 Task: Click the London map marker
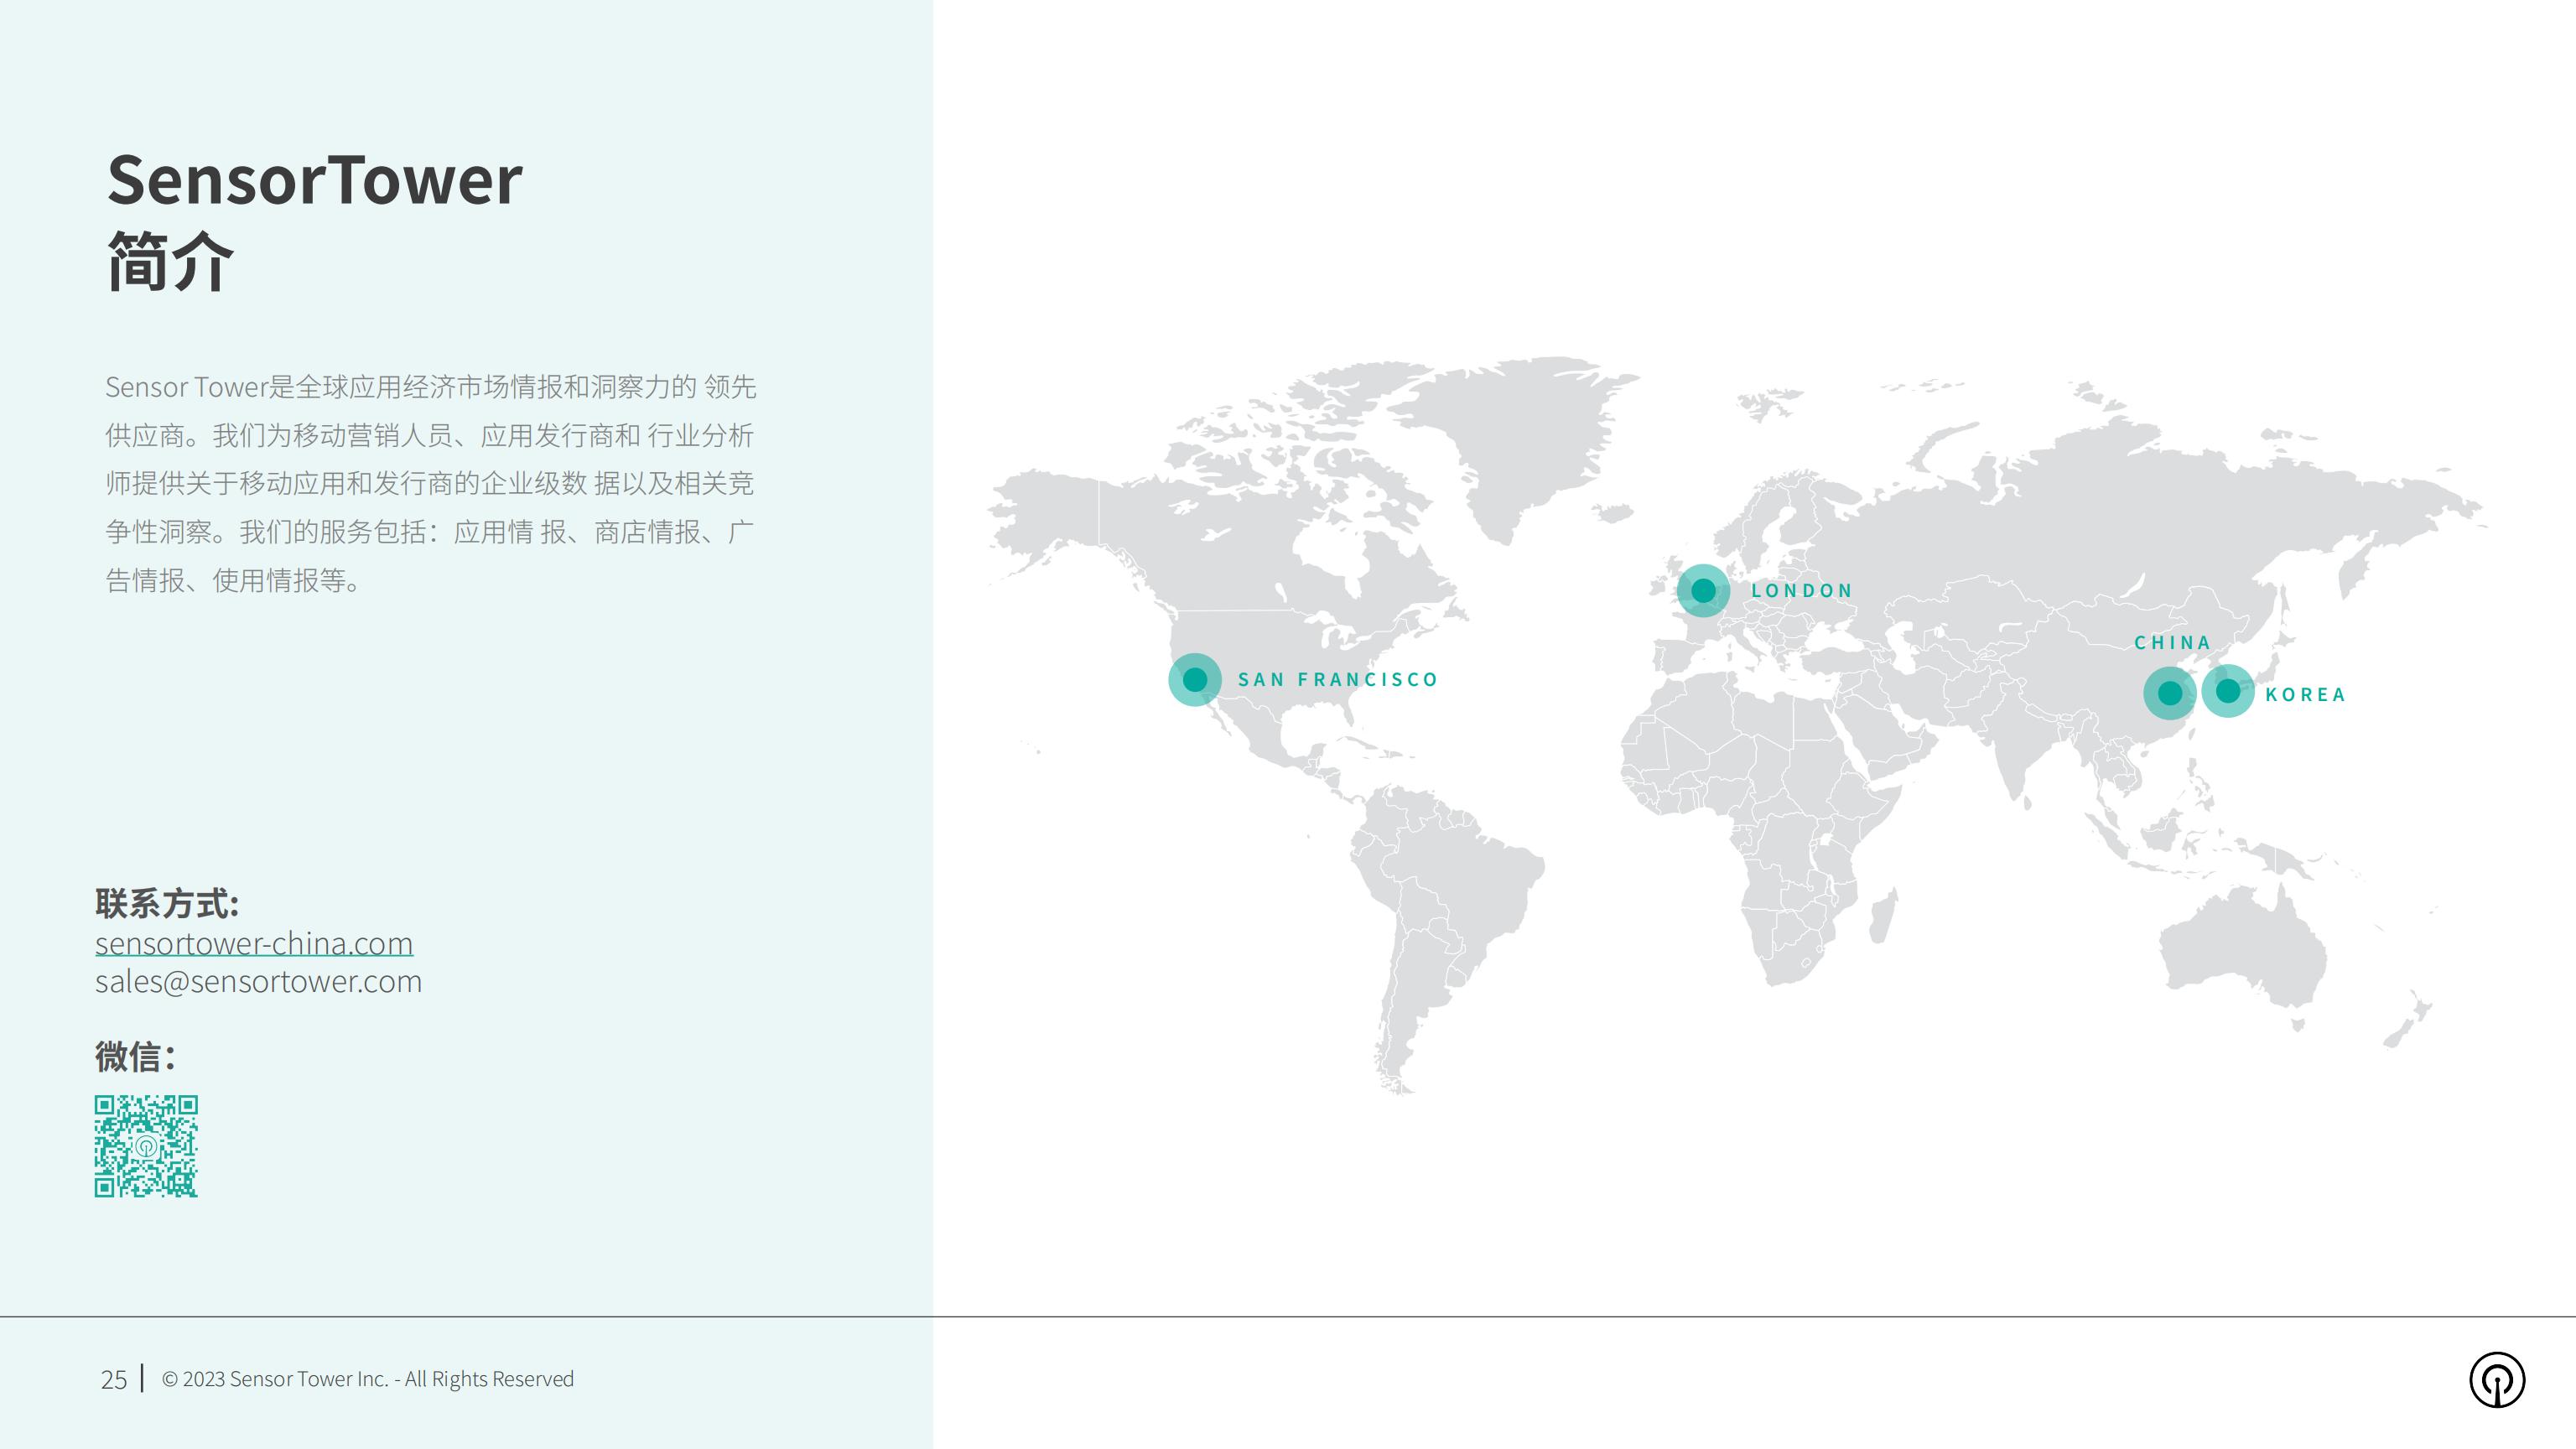(x=1703, y=590)
